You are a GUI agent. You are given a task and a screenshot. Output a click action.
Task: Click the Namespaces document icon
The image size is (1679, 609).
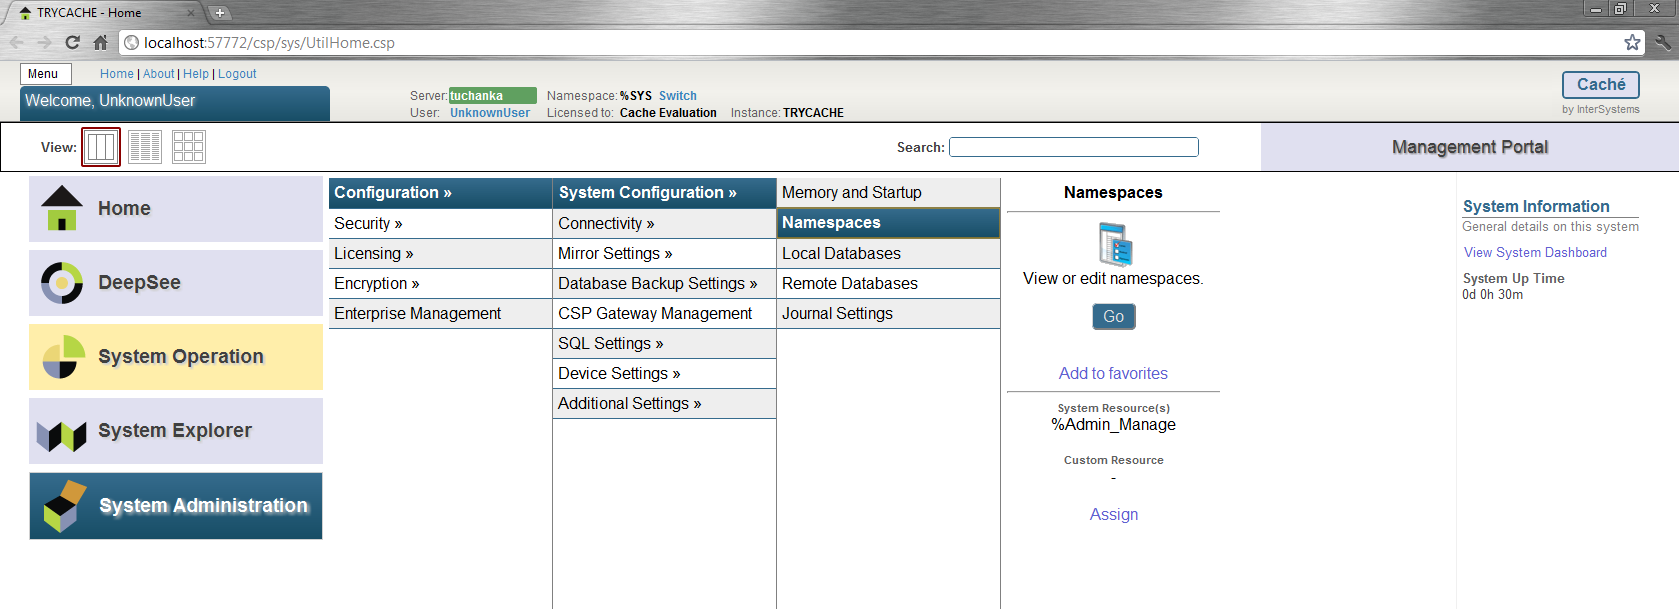point(1114,244)
